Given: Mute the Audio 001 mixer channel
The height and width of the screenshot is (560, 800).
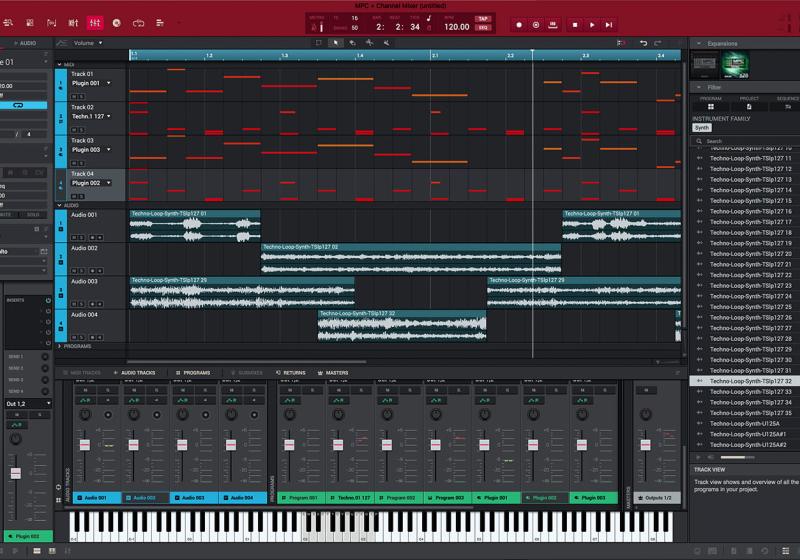Looking at the screenshot, I should pyautogui.click(x=84, y=389).
